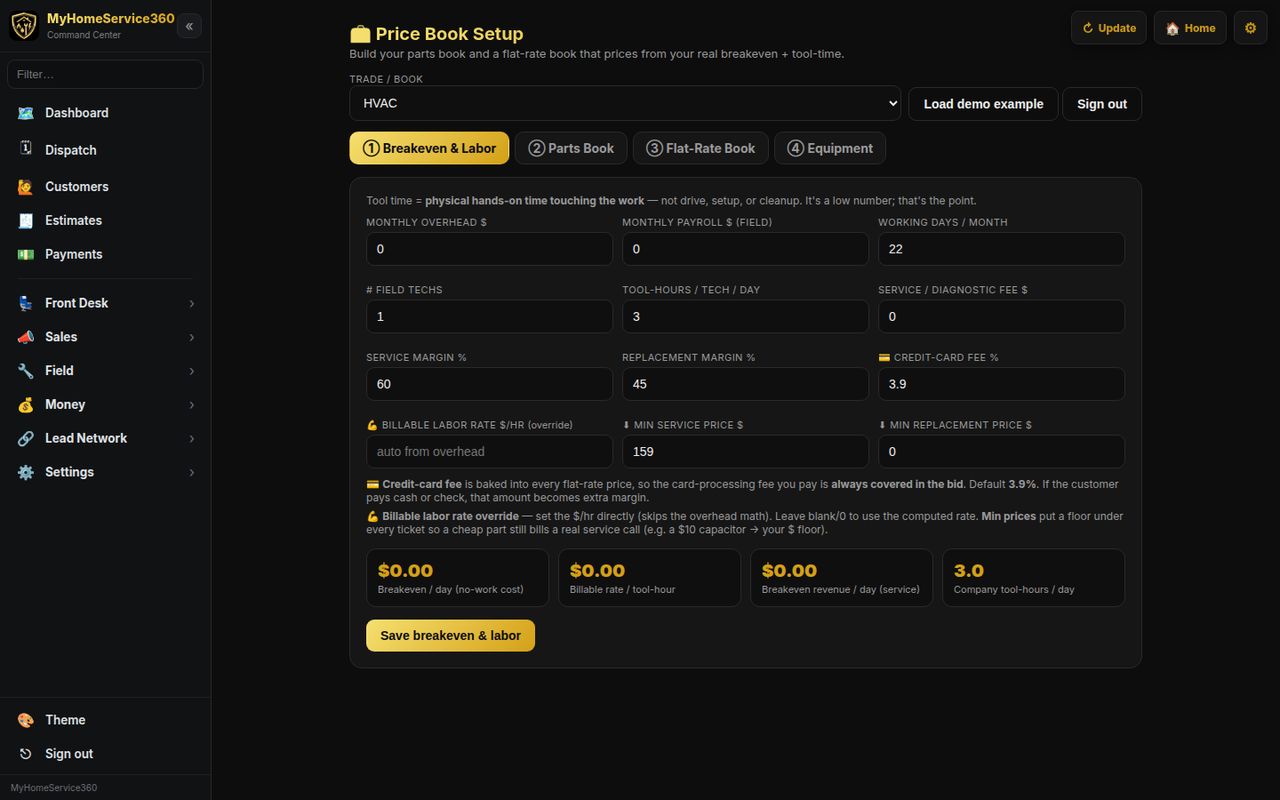
Task: Open the Trade / Book dropdown showing HVAC
Action: (625, 104)
